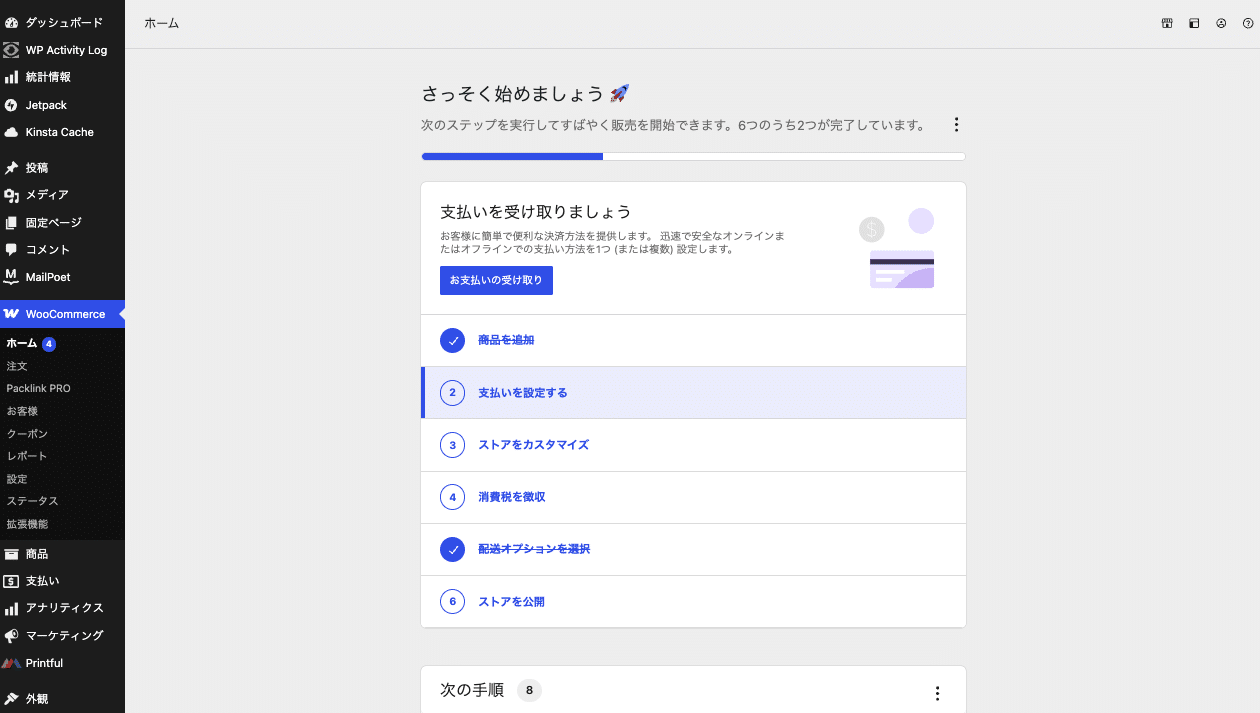Go to WooCommerce ホーム submenu
The image size is (1260, 713).
22,343
